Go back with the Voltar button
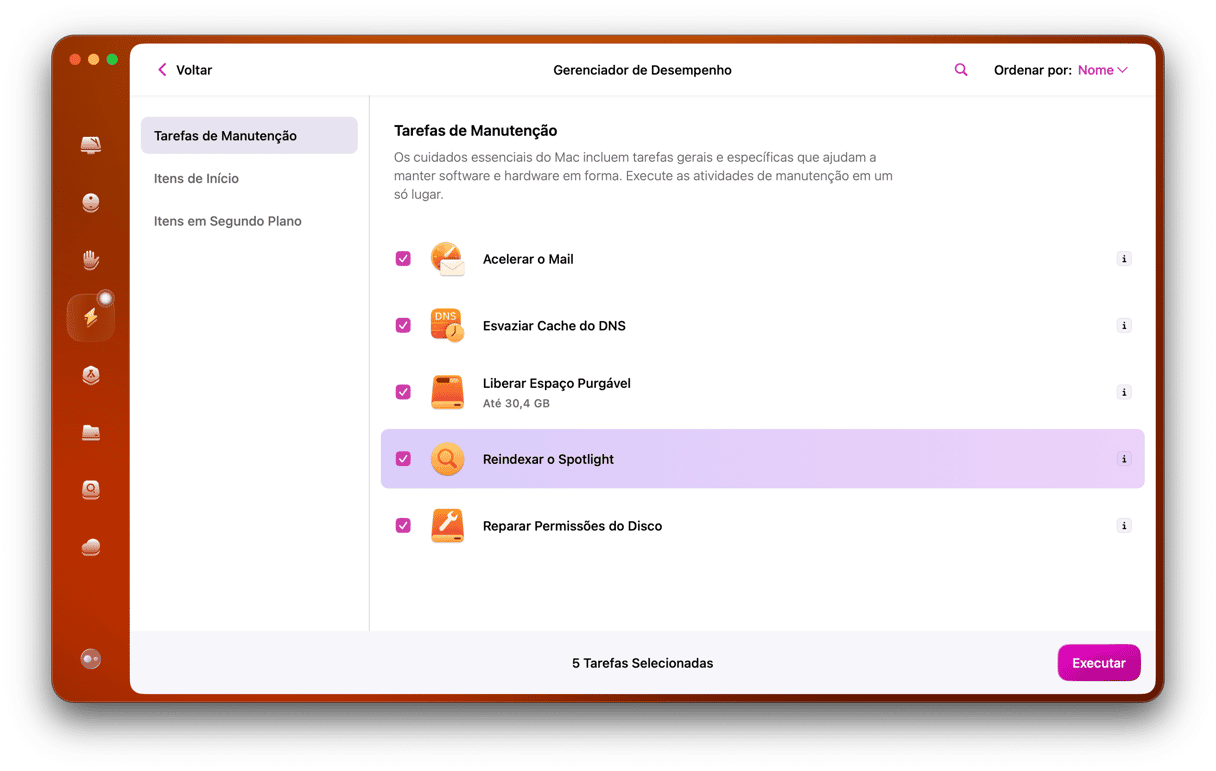The height and width of the screenshot is (771, 1216). click(x=185, y=70)
